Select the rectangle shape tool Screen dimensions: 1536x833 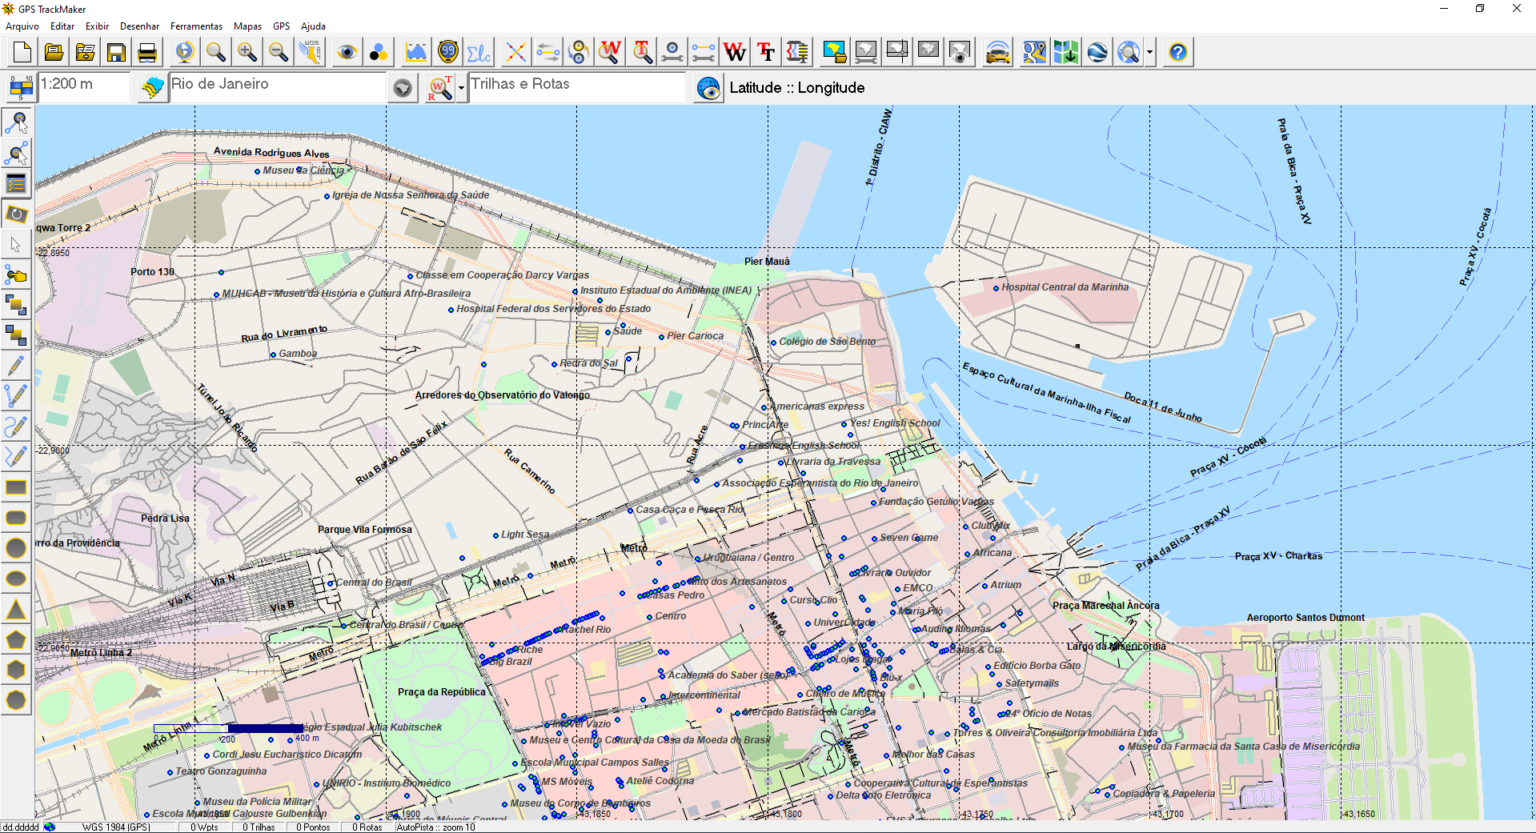[x=16, y=488]
